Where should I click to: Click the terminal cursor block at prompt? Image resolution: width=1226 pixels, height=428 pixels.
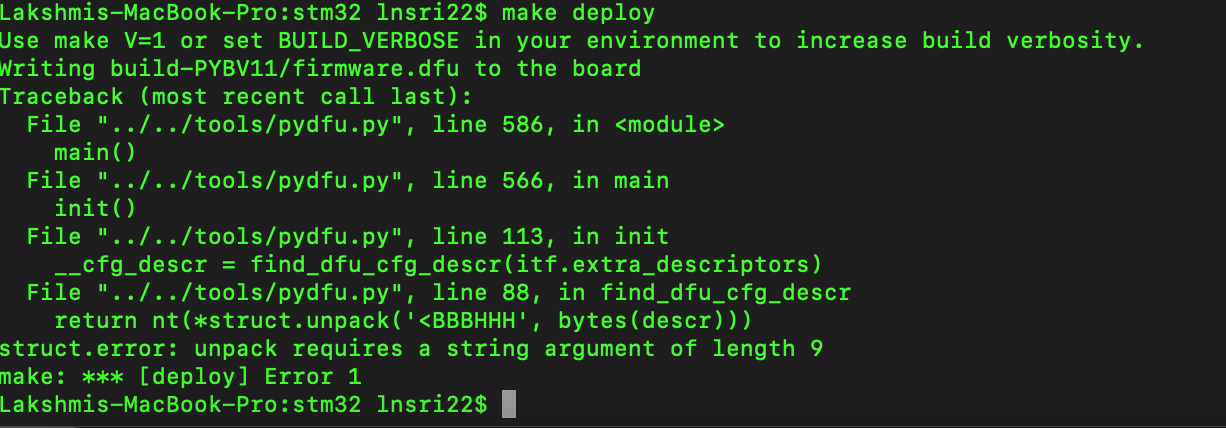pos(508,405)
